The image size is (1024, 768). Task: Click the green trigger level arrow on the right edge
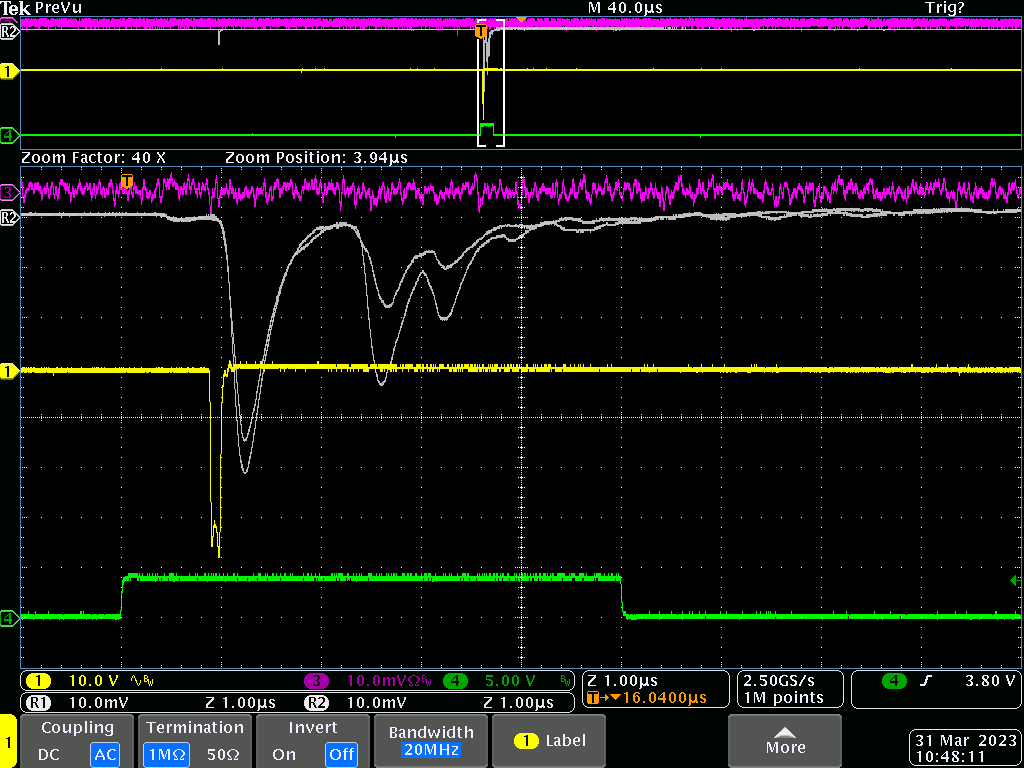point(1017,581)
